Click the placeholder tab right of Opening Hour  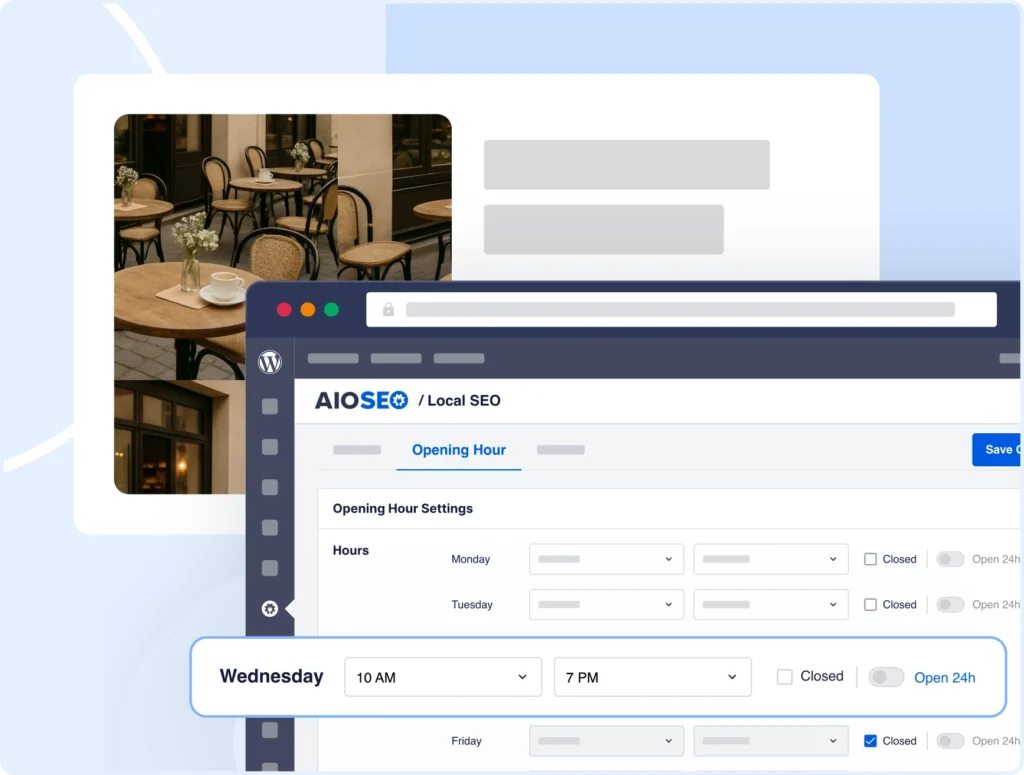click(560, 450)
